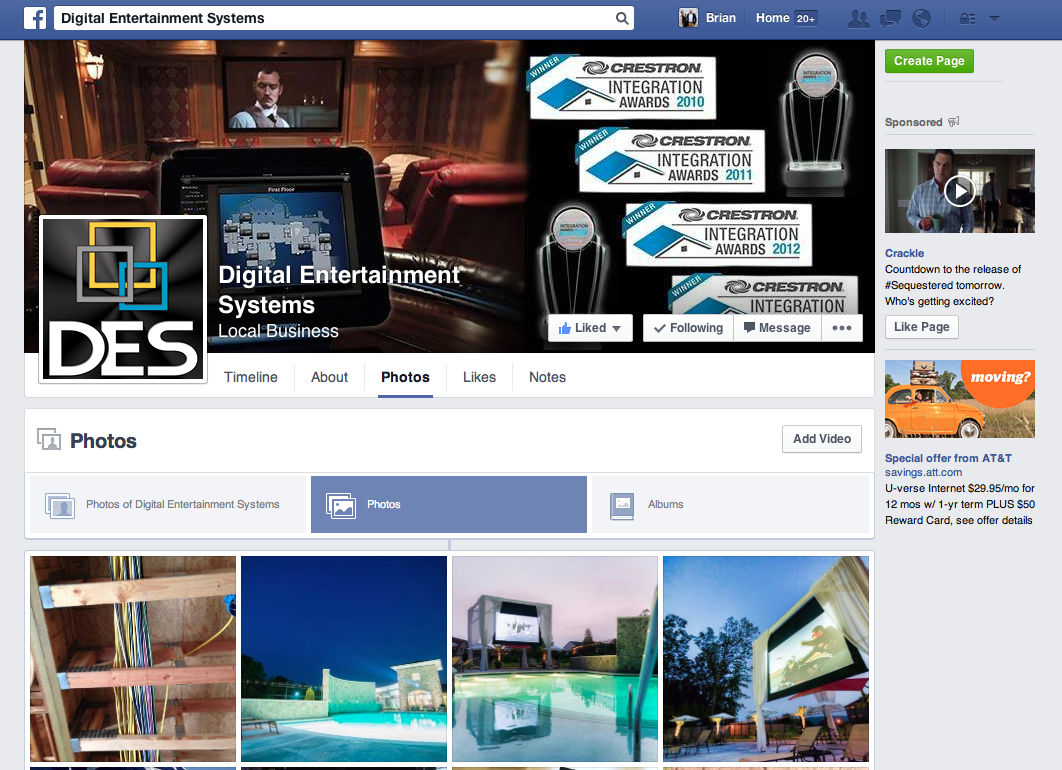This screenshot has height=770, width=1062.
Task: Click the search magnifier icon
Action: point(622,18)
